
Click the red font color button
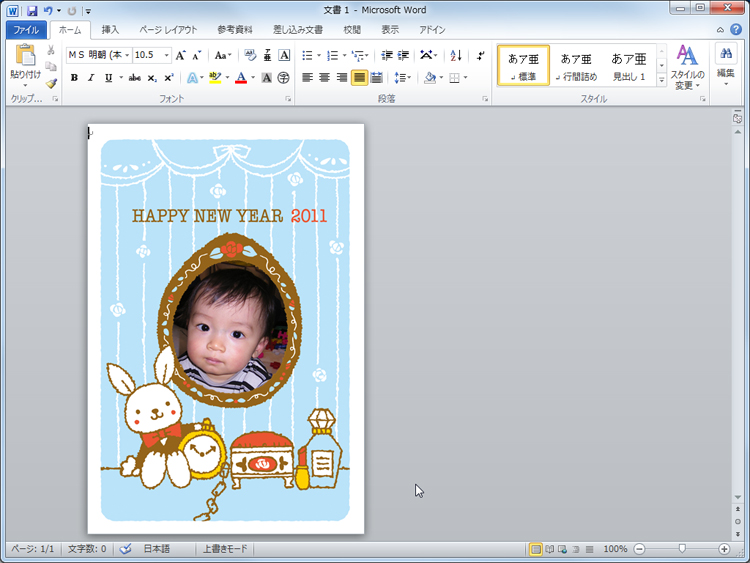click(x=241, y=77)
